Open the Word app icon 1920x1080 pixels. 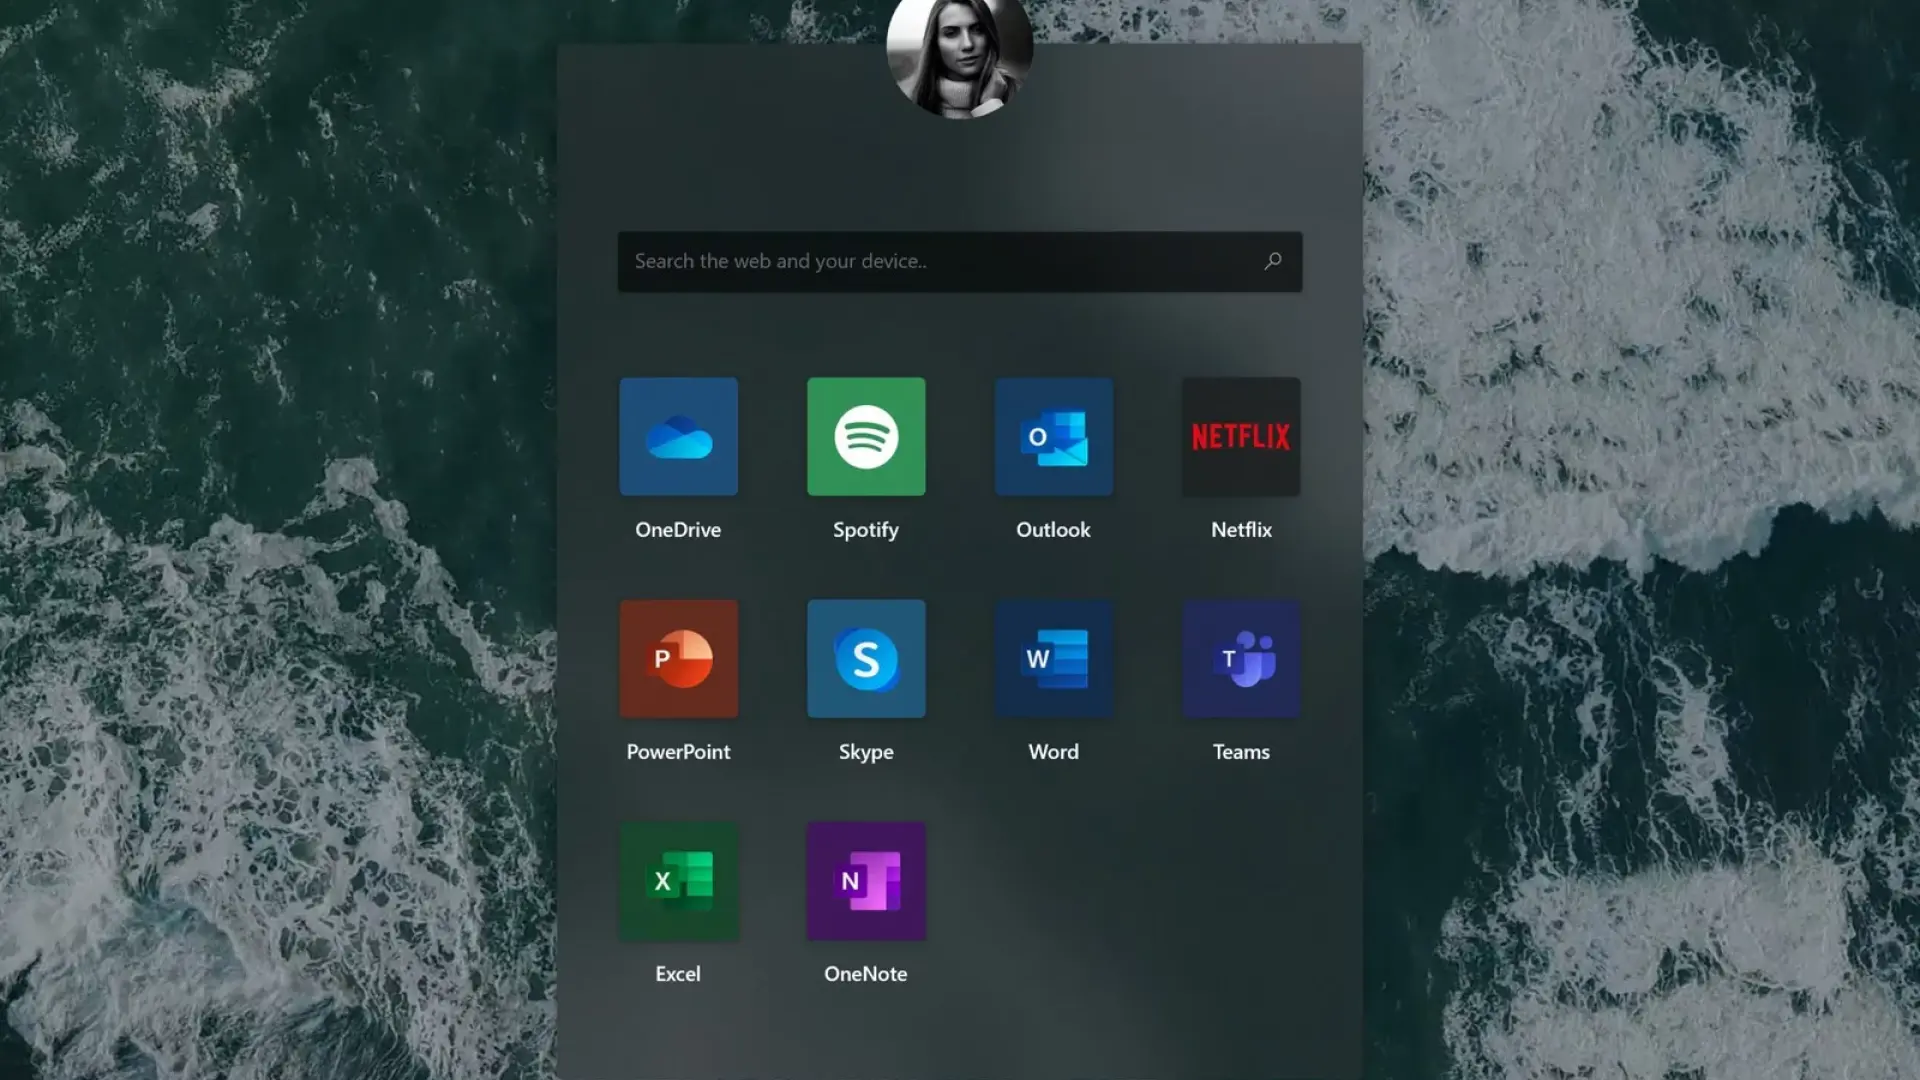(x=1053, y=658)
